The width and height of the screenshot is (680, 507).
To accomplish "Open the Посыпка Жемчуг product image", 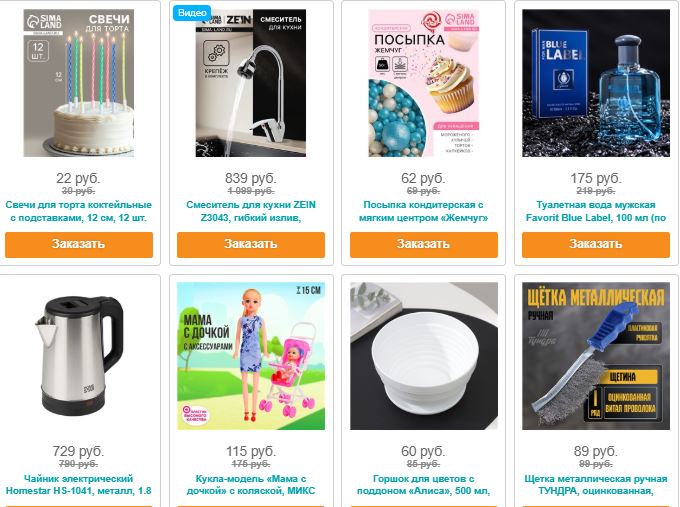I will click(424, 83).
